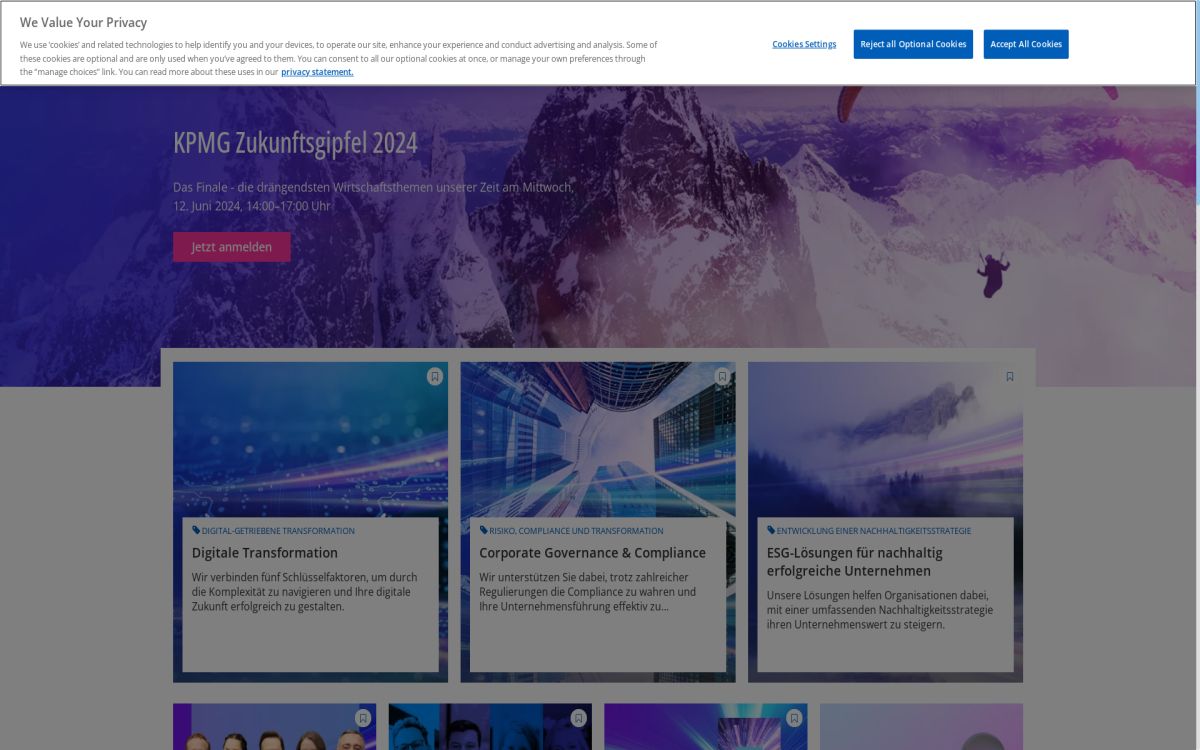Bookmark the Corporate Governance & Compliance card
The image size is (1200, 750).
point(722,377)
